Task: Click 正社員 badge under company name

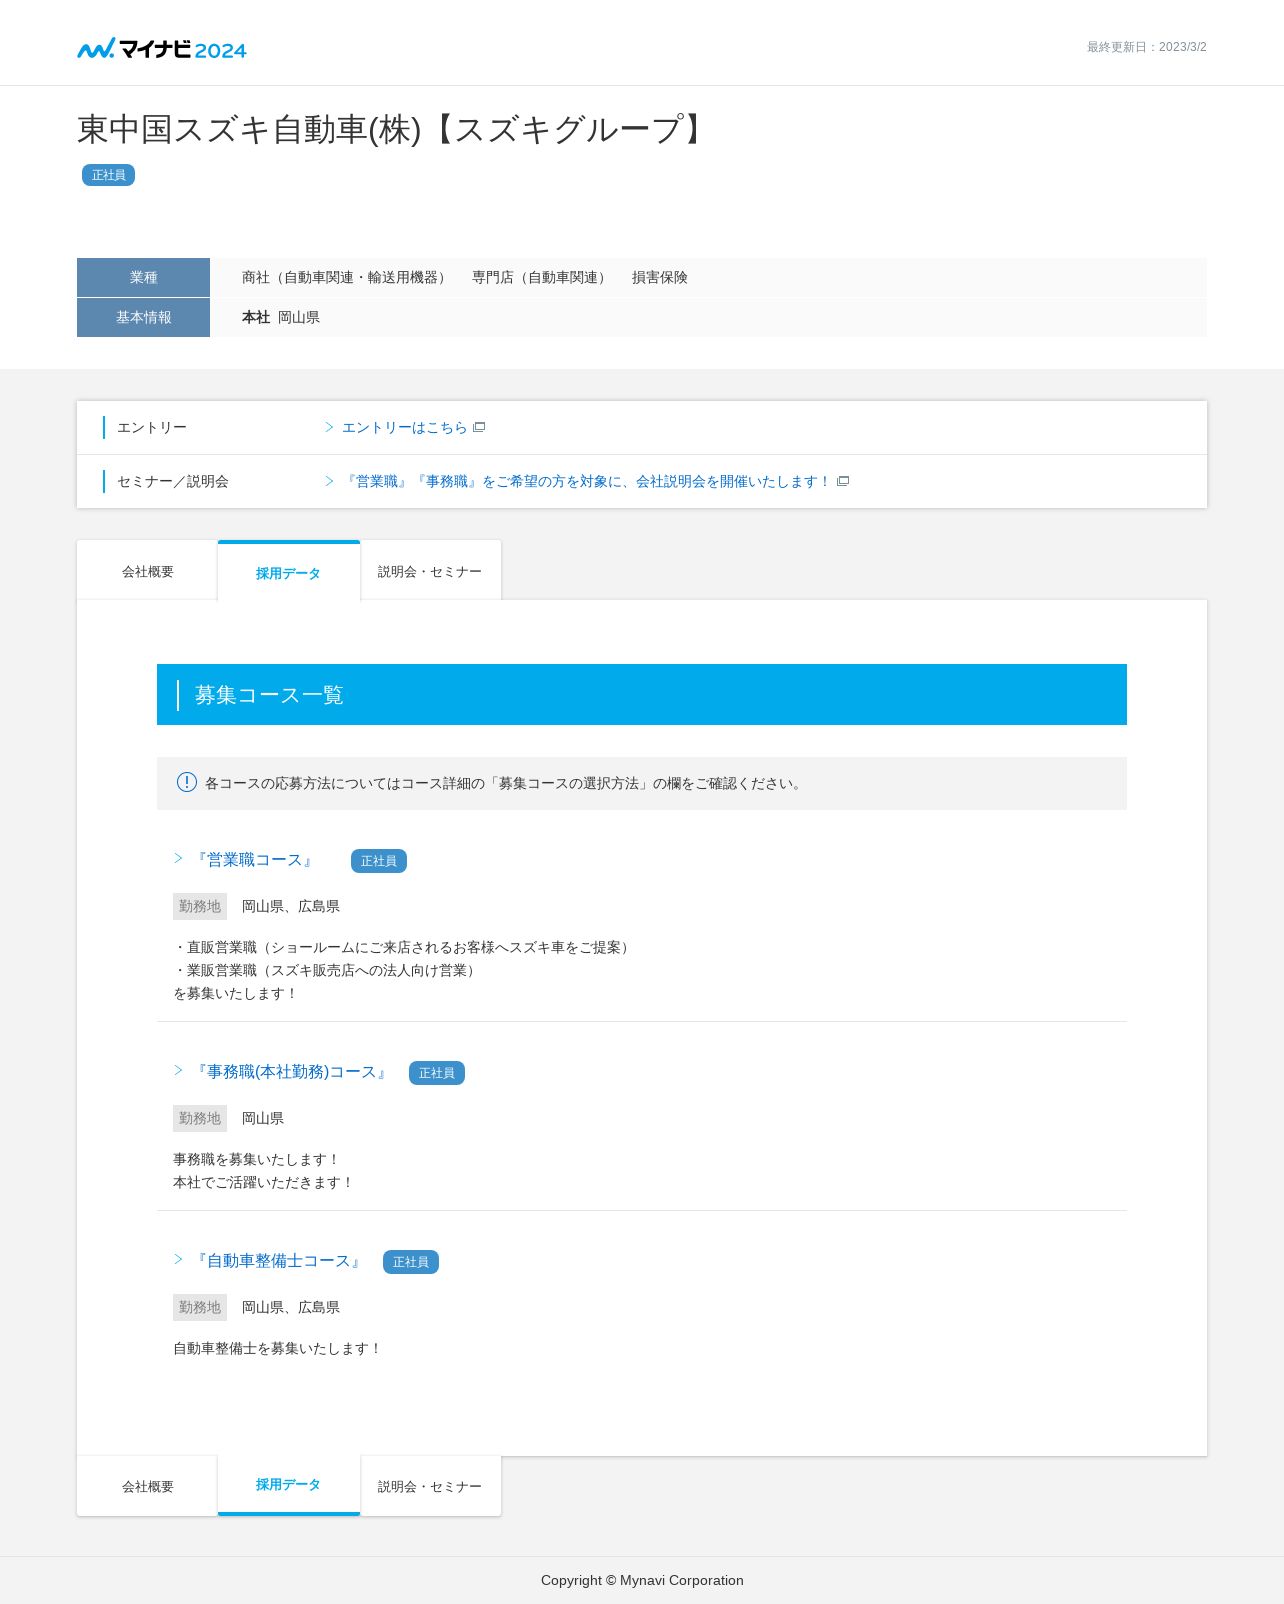Action: tap(108, 175)
